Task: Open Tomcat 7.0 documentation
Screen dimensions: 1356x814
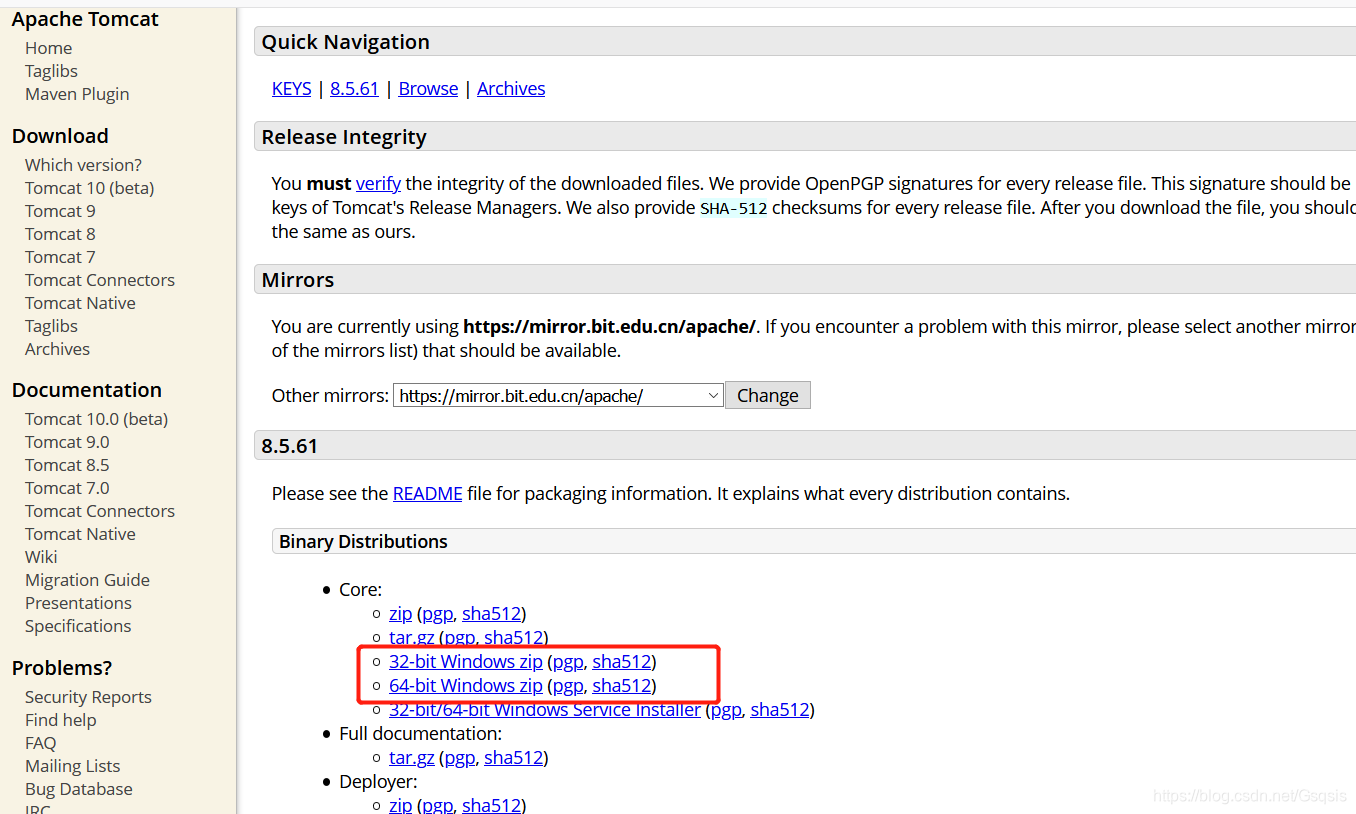Action: click(67, 488)
